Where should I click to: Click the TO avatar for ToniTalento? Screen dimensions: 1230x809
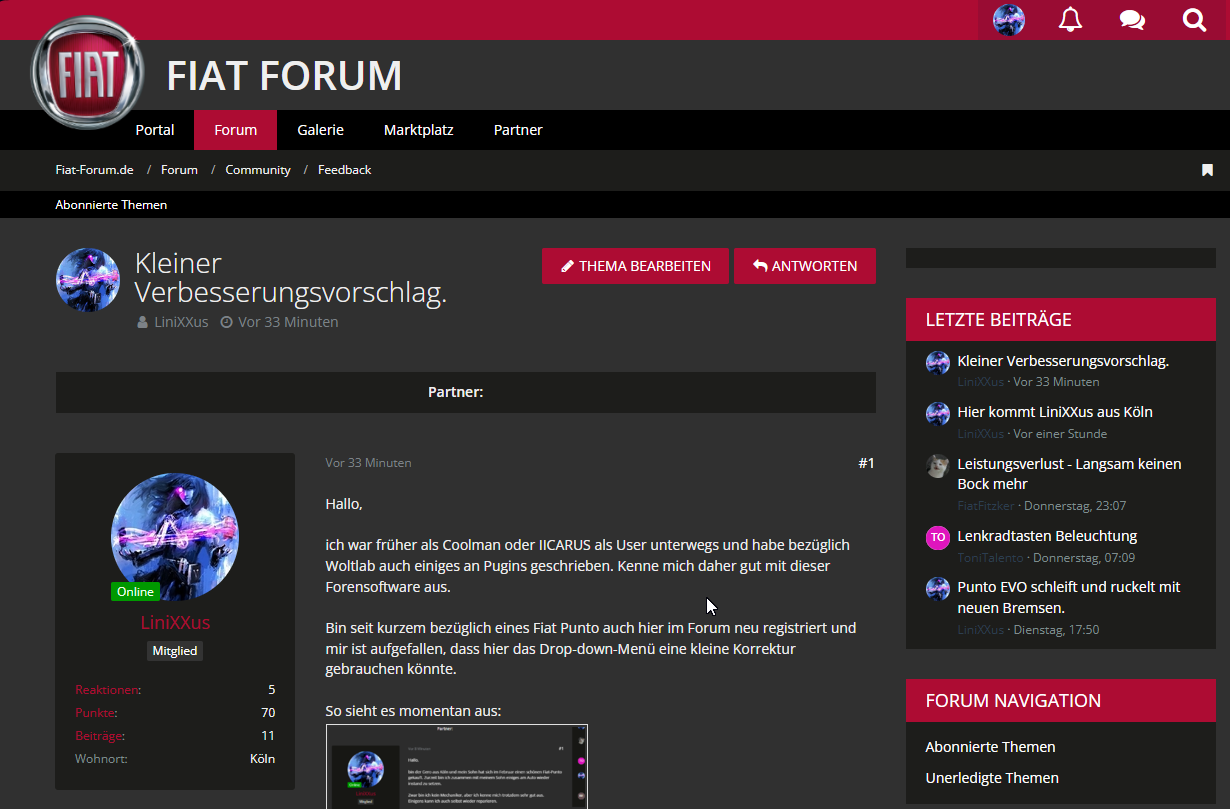[x=937, y=537]
